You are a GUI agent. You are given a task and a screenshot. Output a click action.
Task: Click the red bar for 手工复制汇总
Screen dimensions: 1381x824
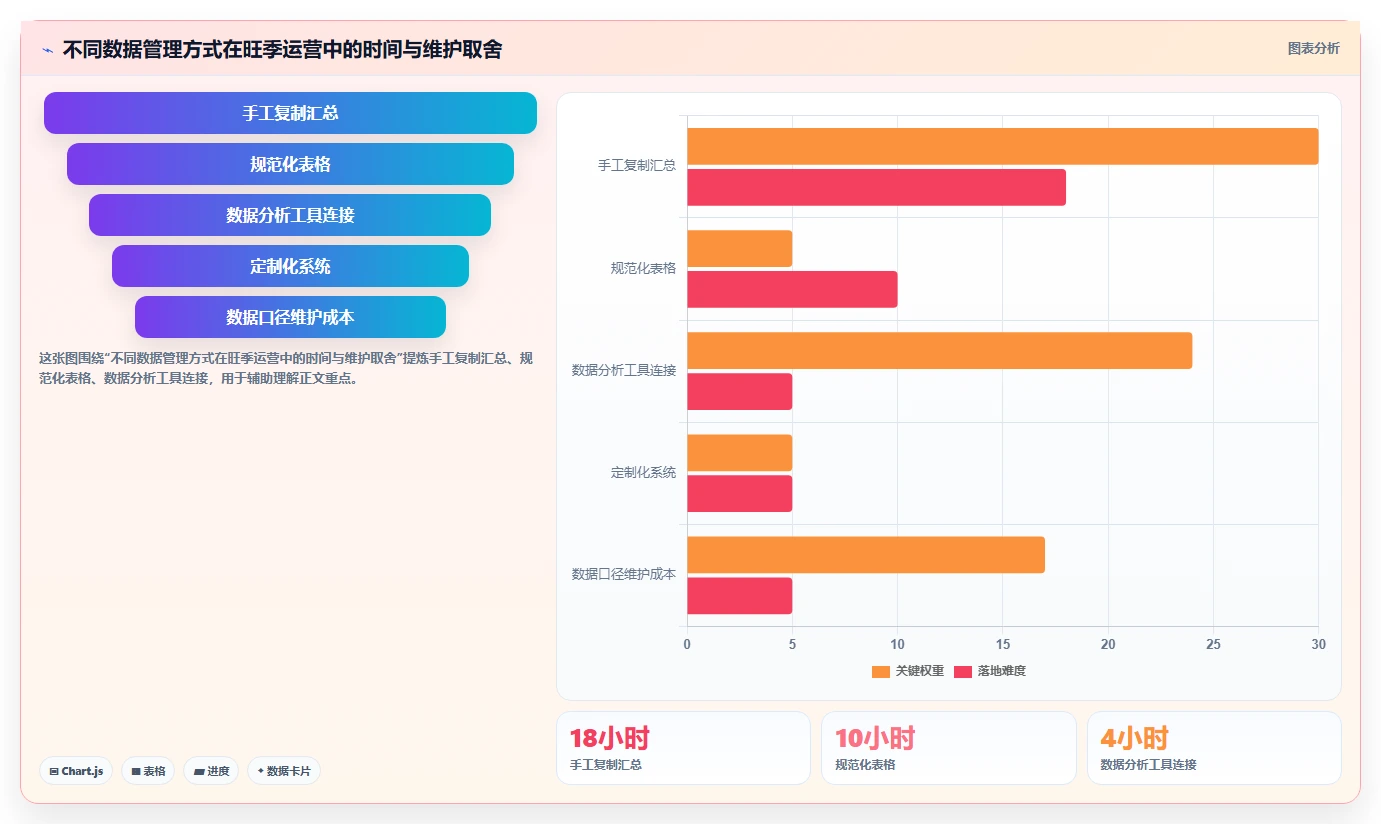(876, 187)
